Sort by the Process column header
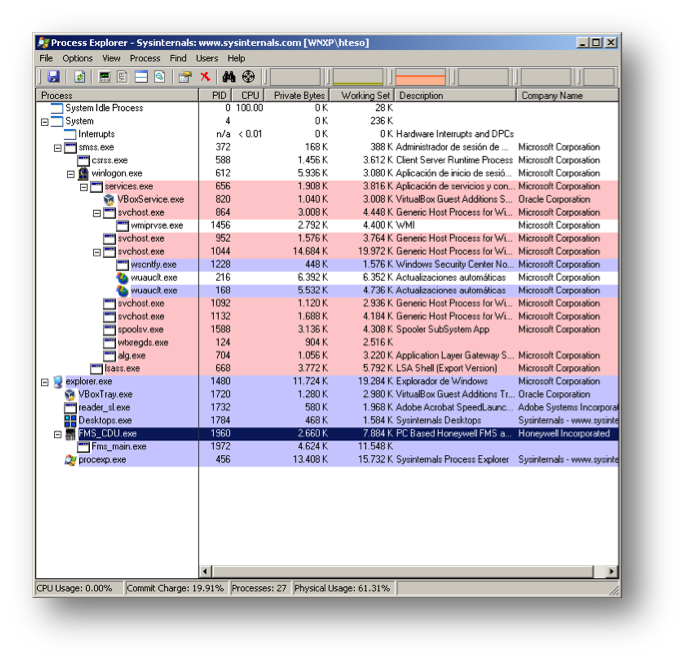 point(117,96)
